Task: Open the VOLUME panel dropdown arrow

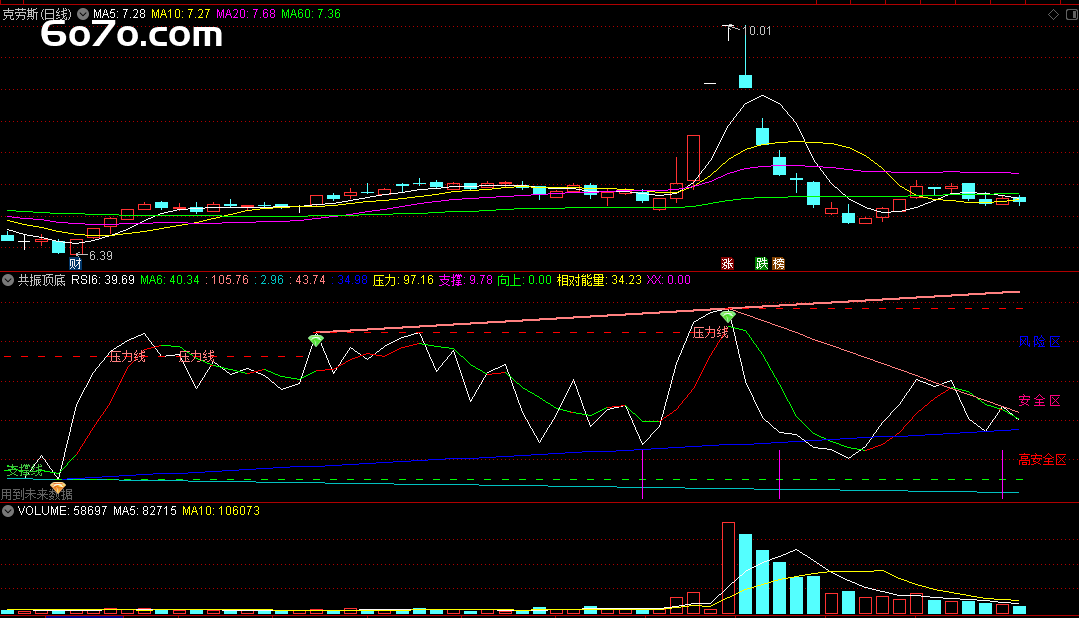Action: click(x=8, y=510)
